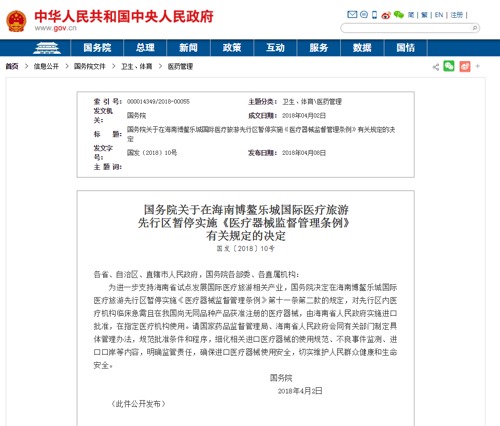Share via red Weibo share button
The image size is (500, 426).
(x=465, y=66)
